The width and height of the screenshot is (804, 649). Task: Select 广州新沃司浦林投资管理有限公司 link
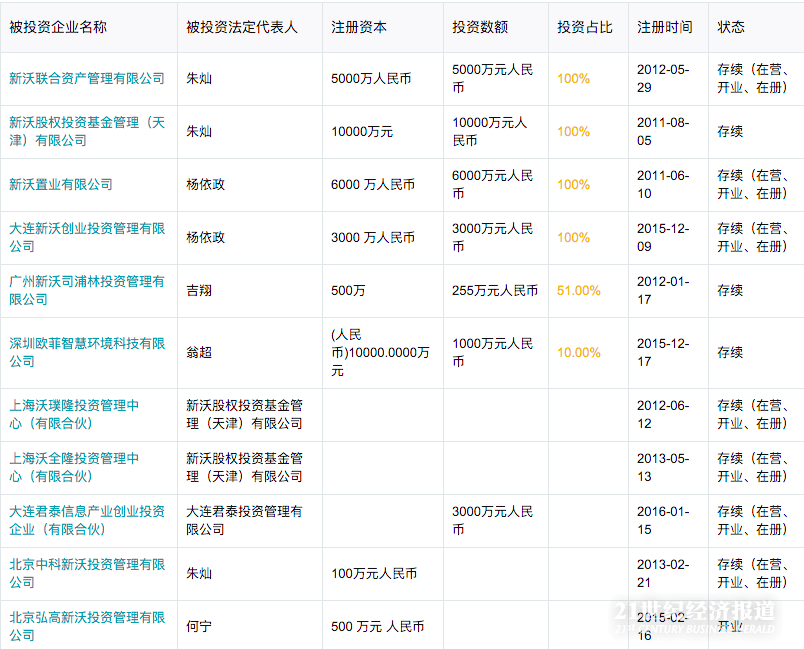tap(87, 290)
